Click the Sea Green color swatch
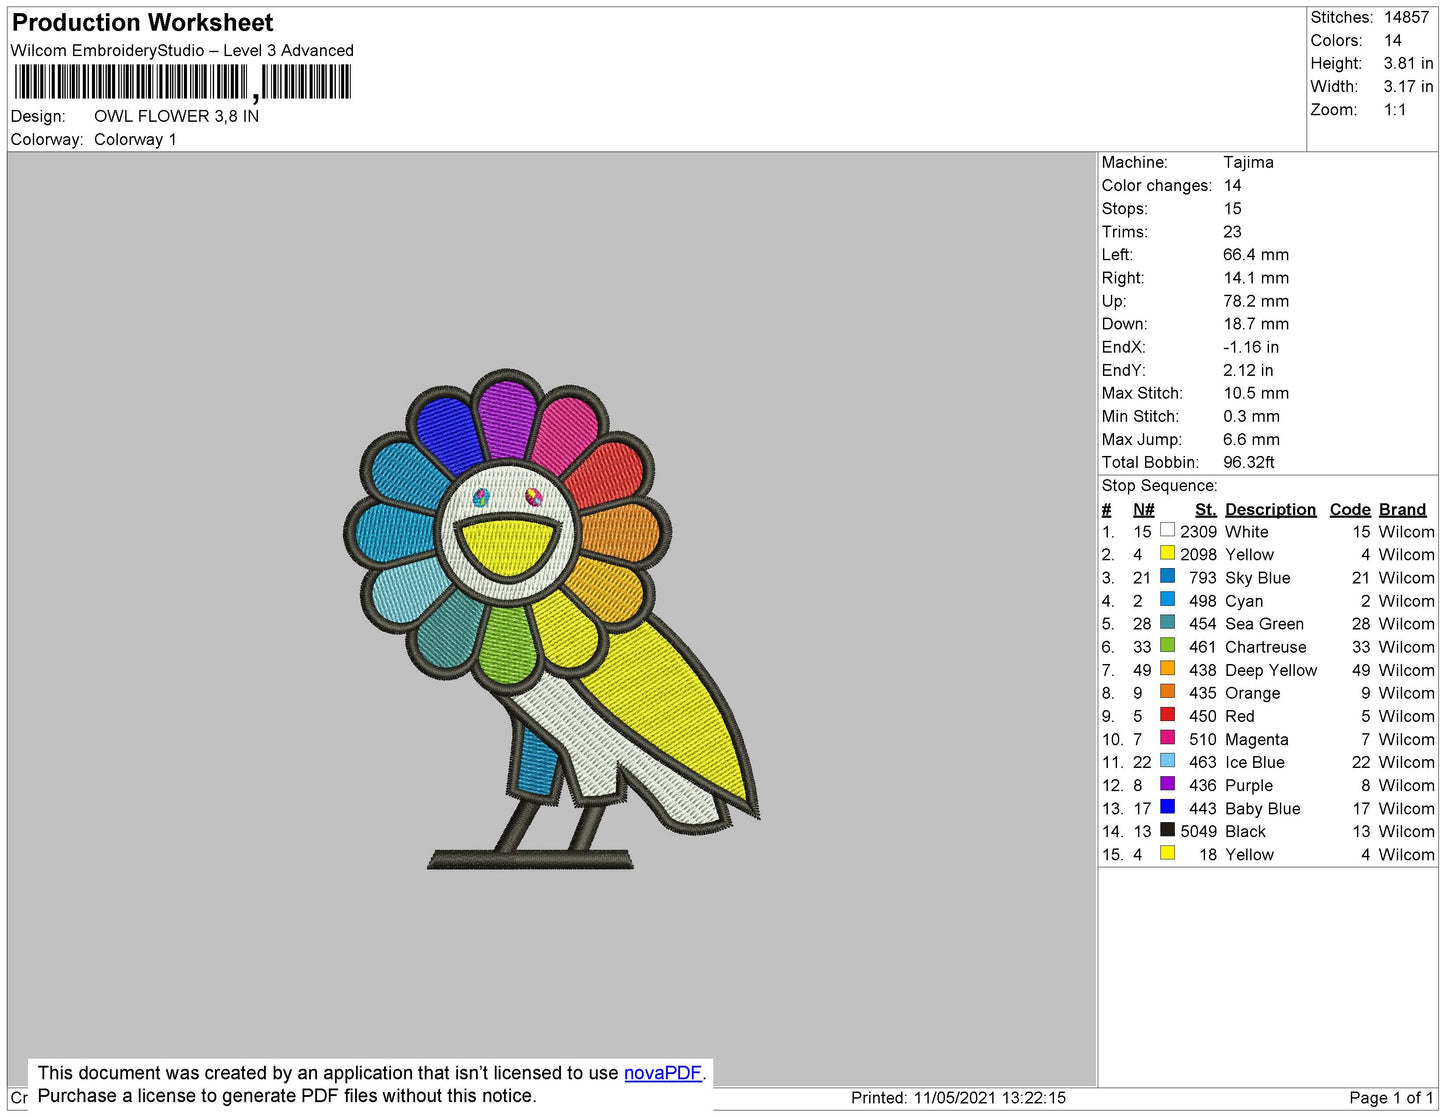Screen dimensions: 1445x1117 (1167, 622)
